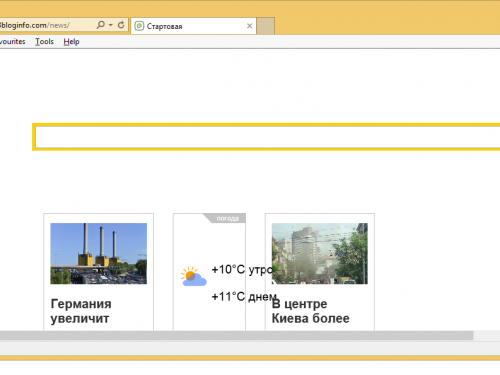Open the Kiev street photo thumbnail
The width and height of the screenshot is (500, 375).
pyautogui.click(x=320, y=254)
